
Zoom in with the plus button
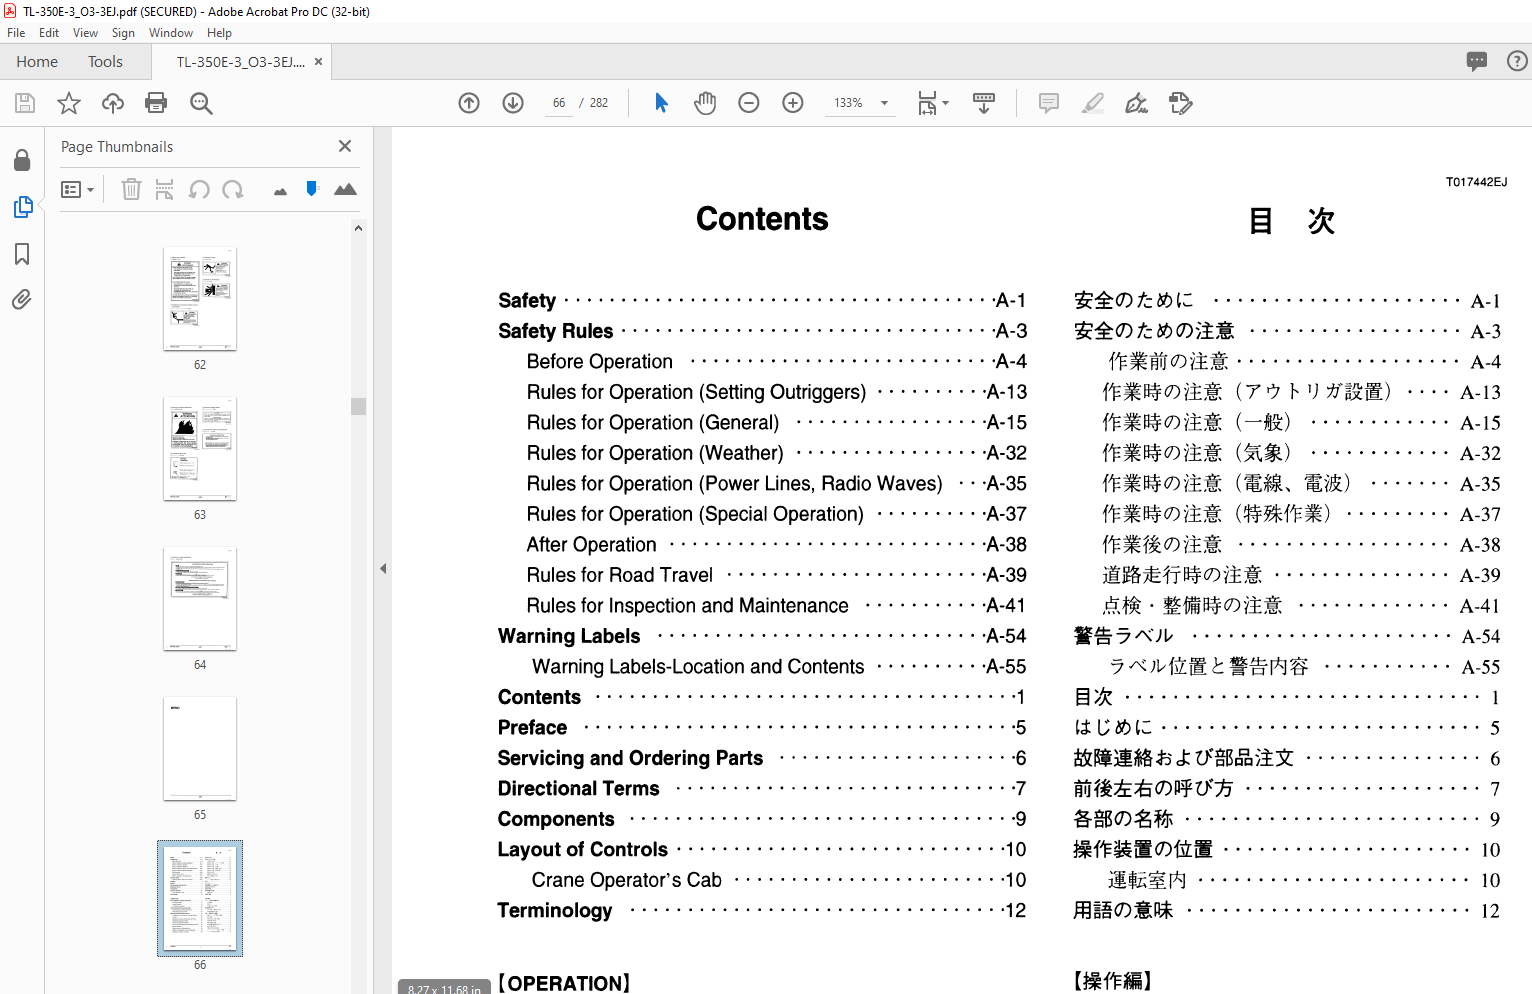pos(793,103)
